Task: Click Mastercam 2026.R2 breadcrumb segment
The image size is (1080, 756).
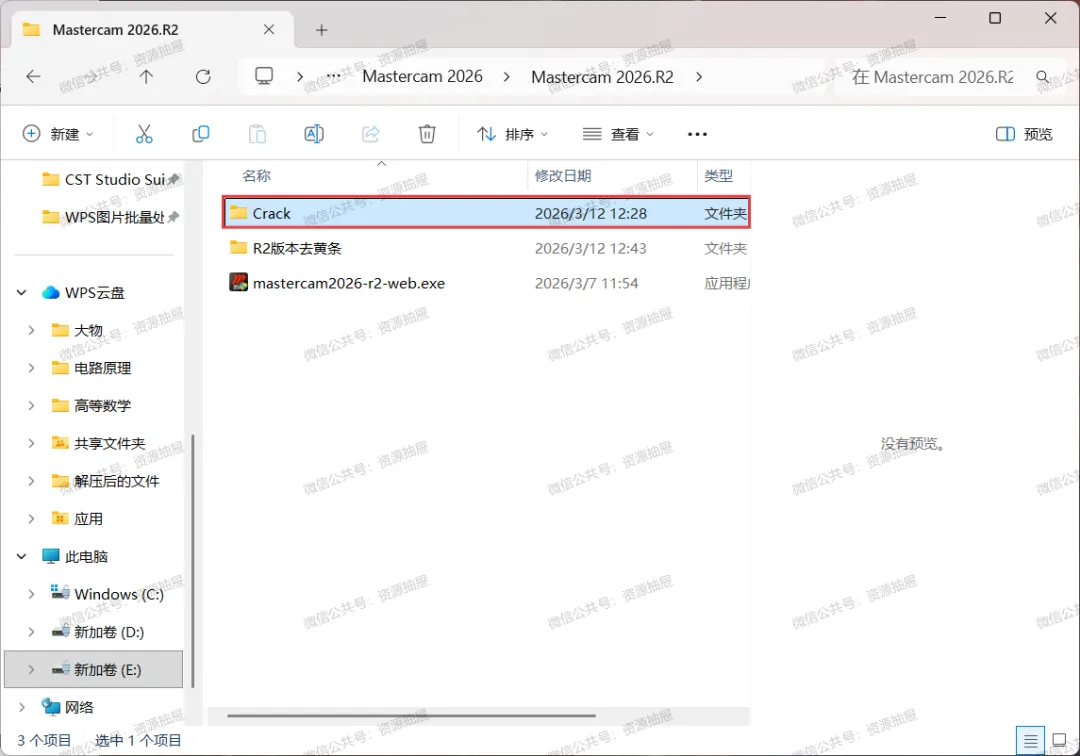Action: pyautogui.click(x=602, y=76)
